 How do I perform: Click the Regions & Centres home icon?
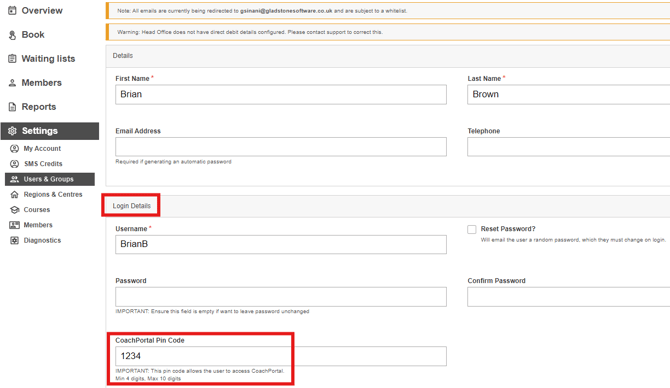[15, 194]
